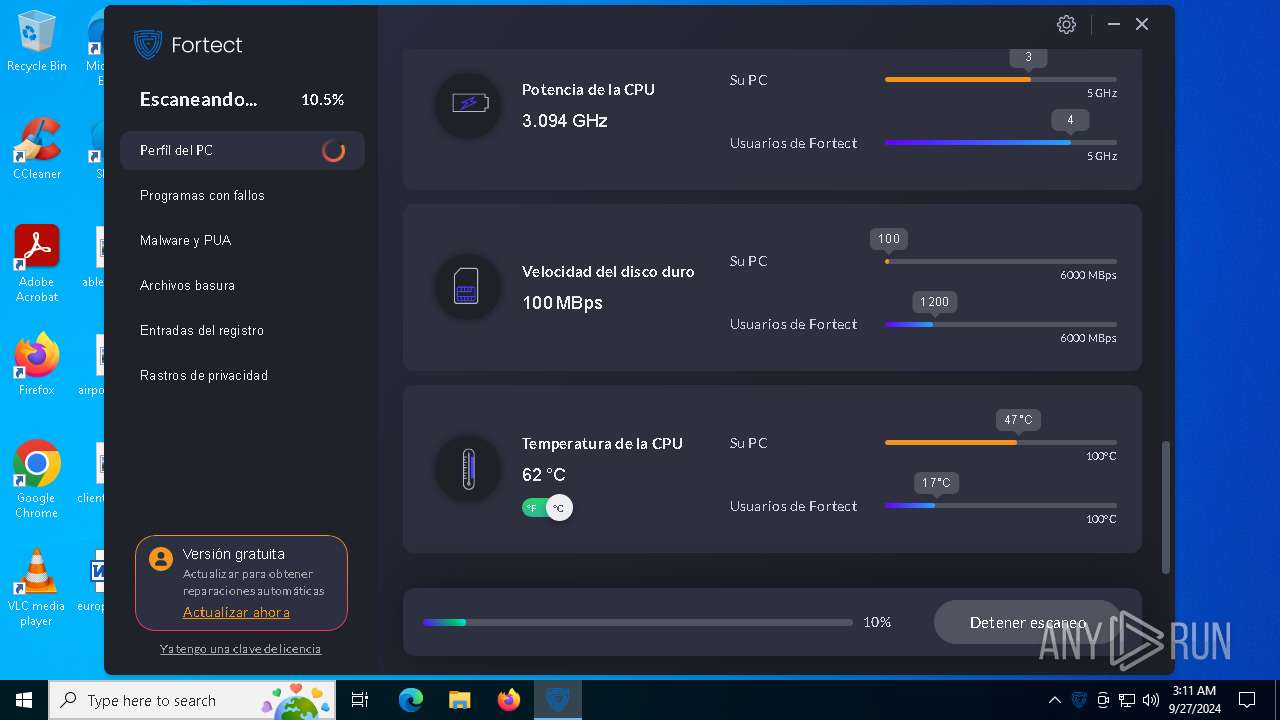This screenshot has height=720, width=1280.
Task: Click the taskbar clock showing 3:11 AM
Action: coord(1193,700)
